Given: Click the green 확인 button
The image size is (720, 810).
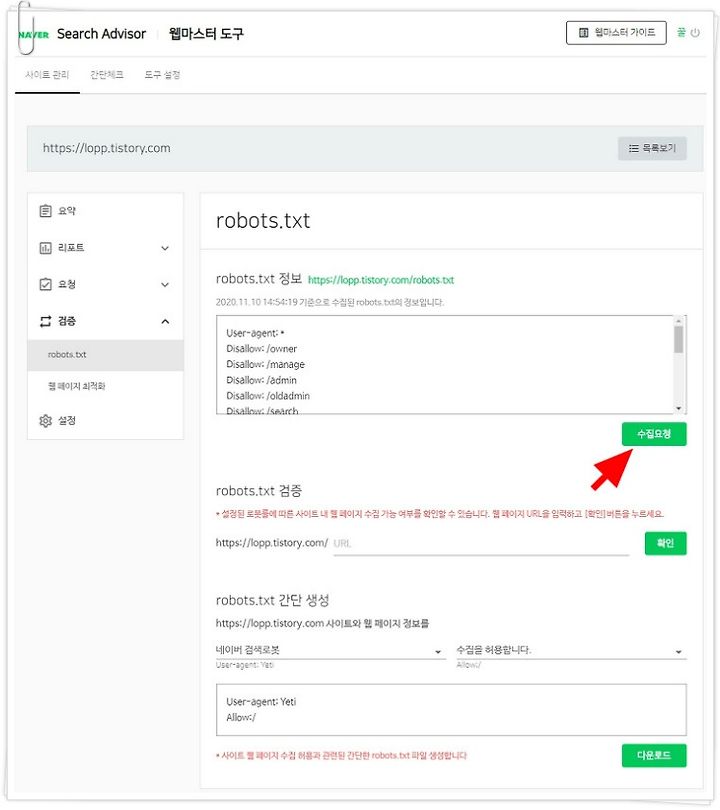Looking at the screenshot, I should [665, 543].
